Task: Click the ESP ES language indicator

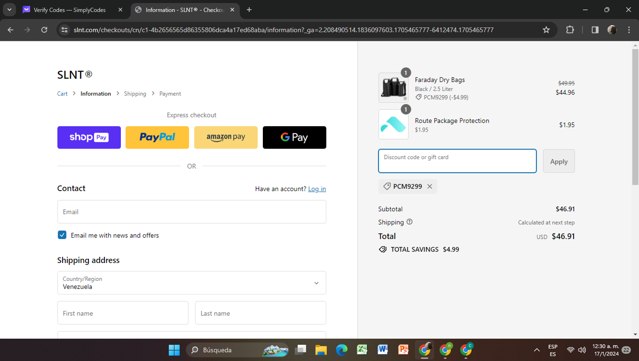Action: [553, 350]
